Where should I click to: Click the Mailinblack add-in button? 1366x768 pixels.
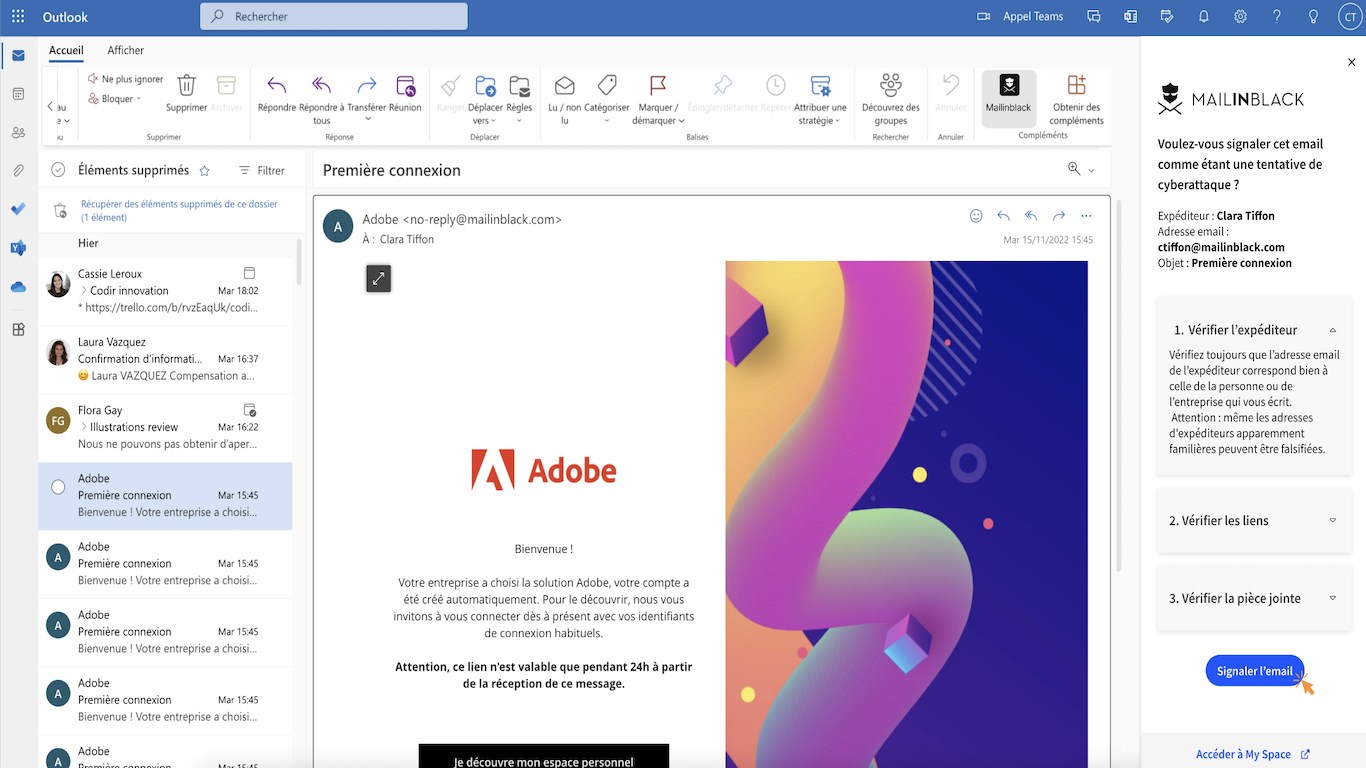click(x=1008, y=98)
